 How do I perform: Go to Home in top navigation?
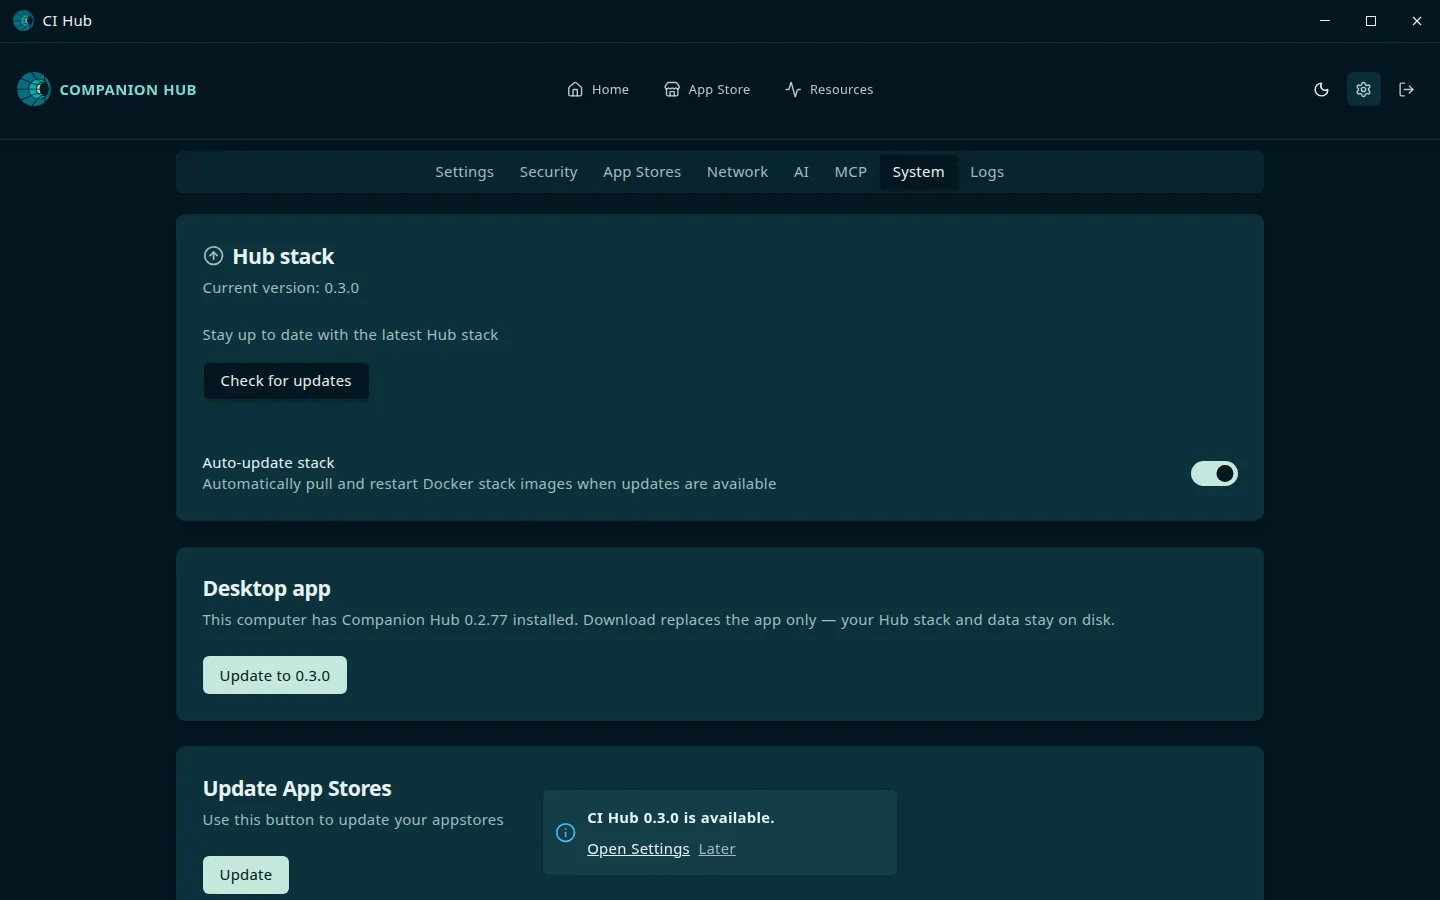[x=598, y=89]
